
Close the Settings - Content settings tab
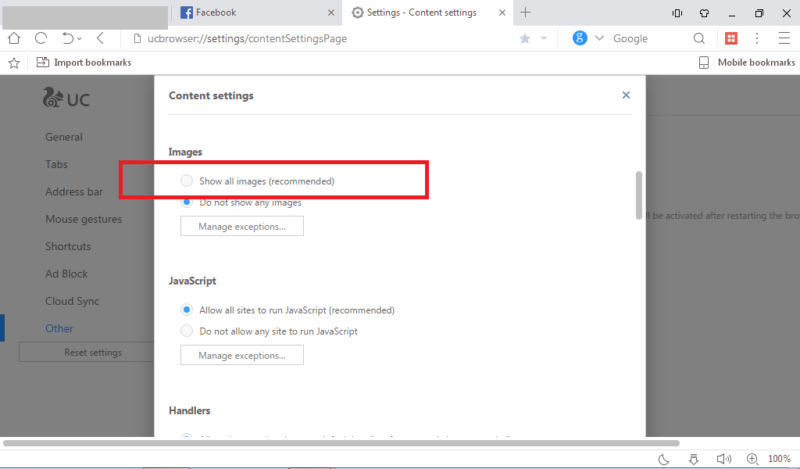502,13
